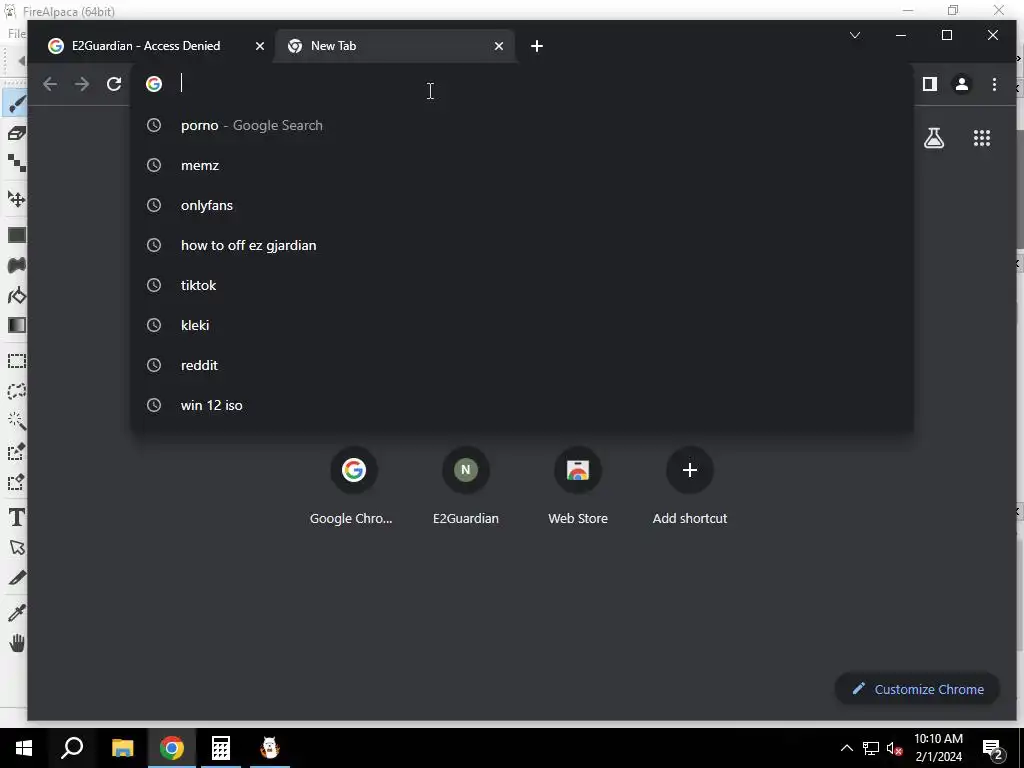The image size is (1024, 768).
Task: Select the Move tool in FireAlpaca
Action: (16, 200)
